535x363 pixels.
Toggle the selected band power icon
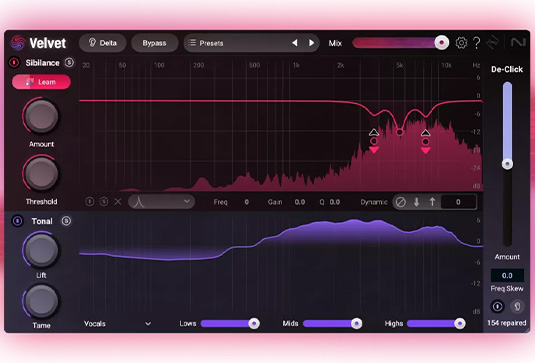pyautogui.click(x=90, y=202)
